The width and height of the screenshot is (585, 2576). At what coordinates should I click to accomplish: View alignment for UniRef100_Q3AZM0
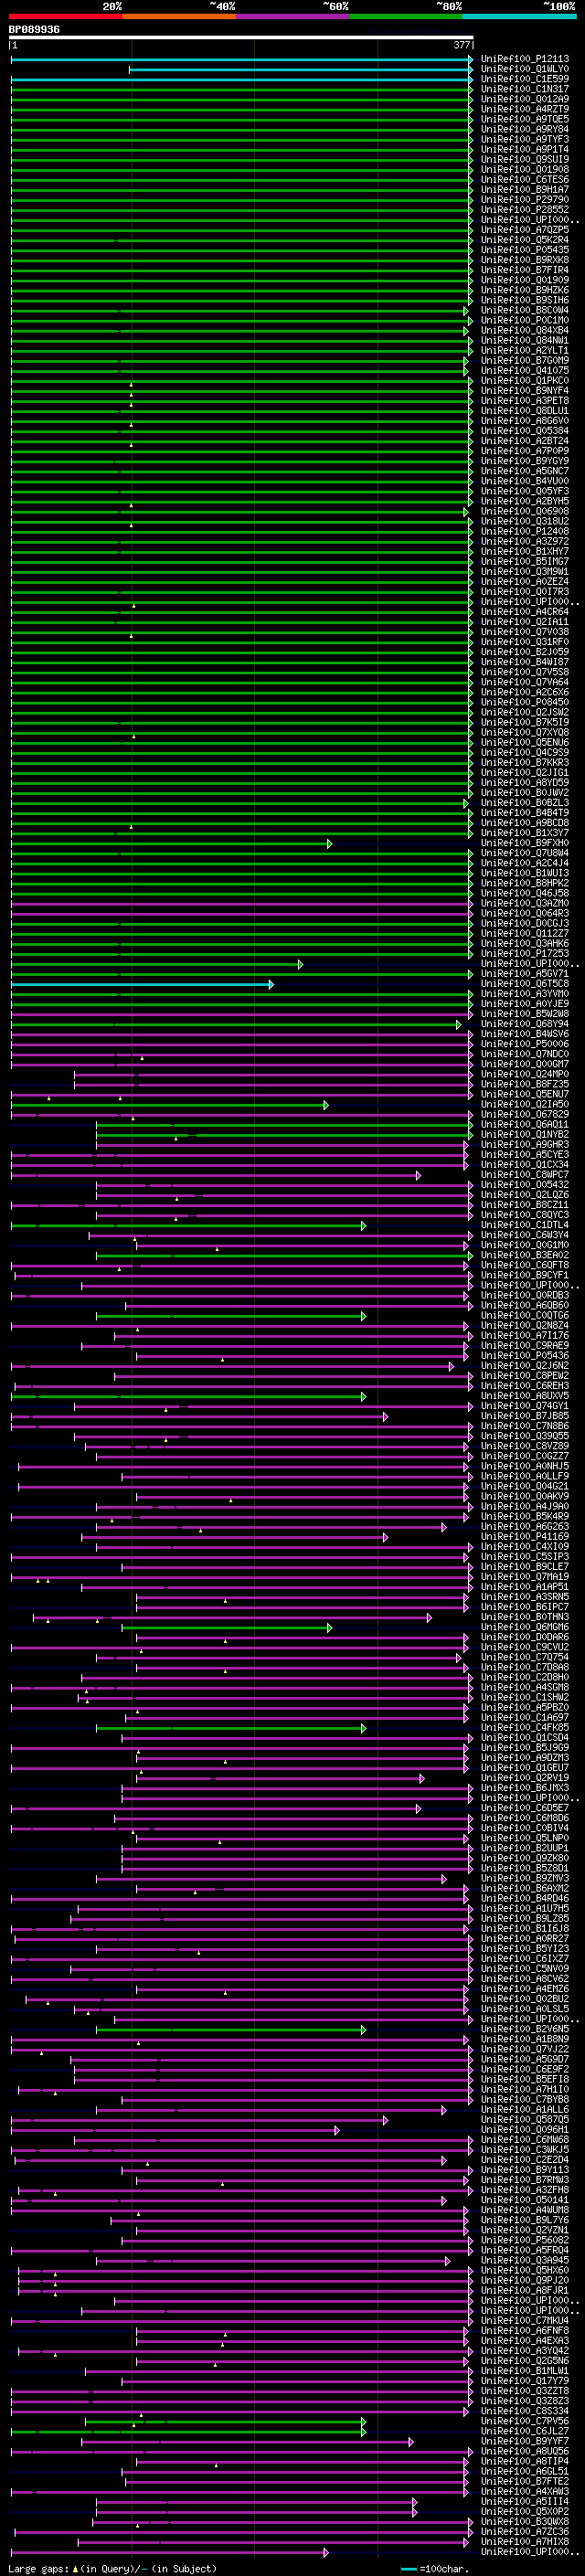[525, 903]
